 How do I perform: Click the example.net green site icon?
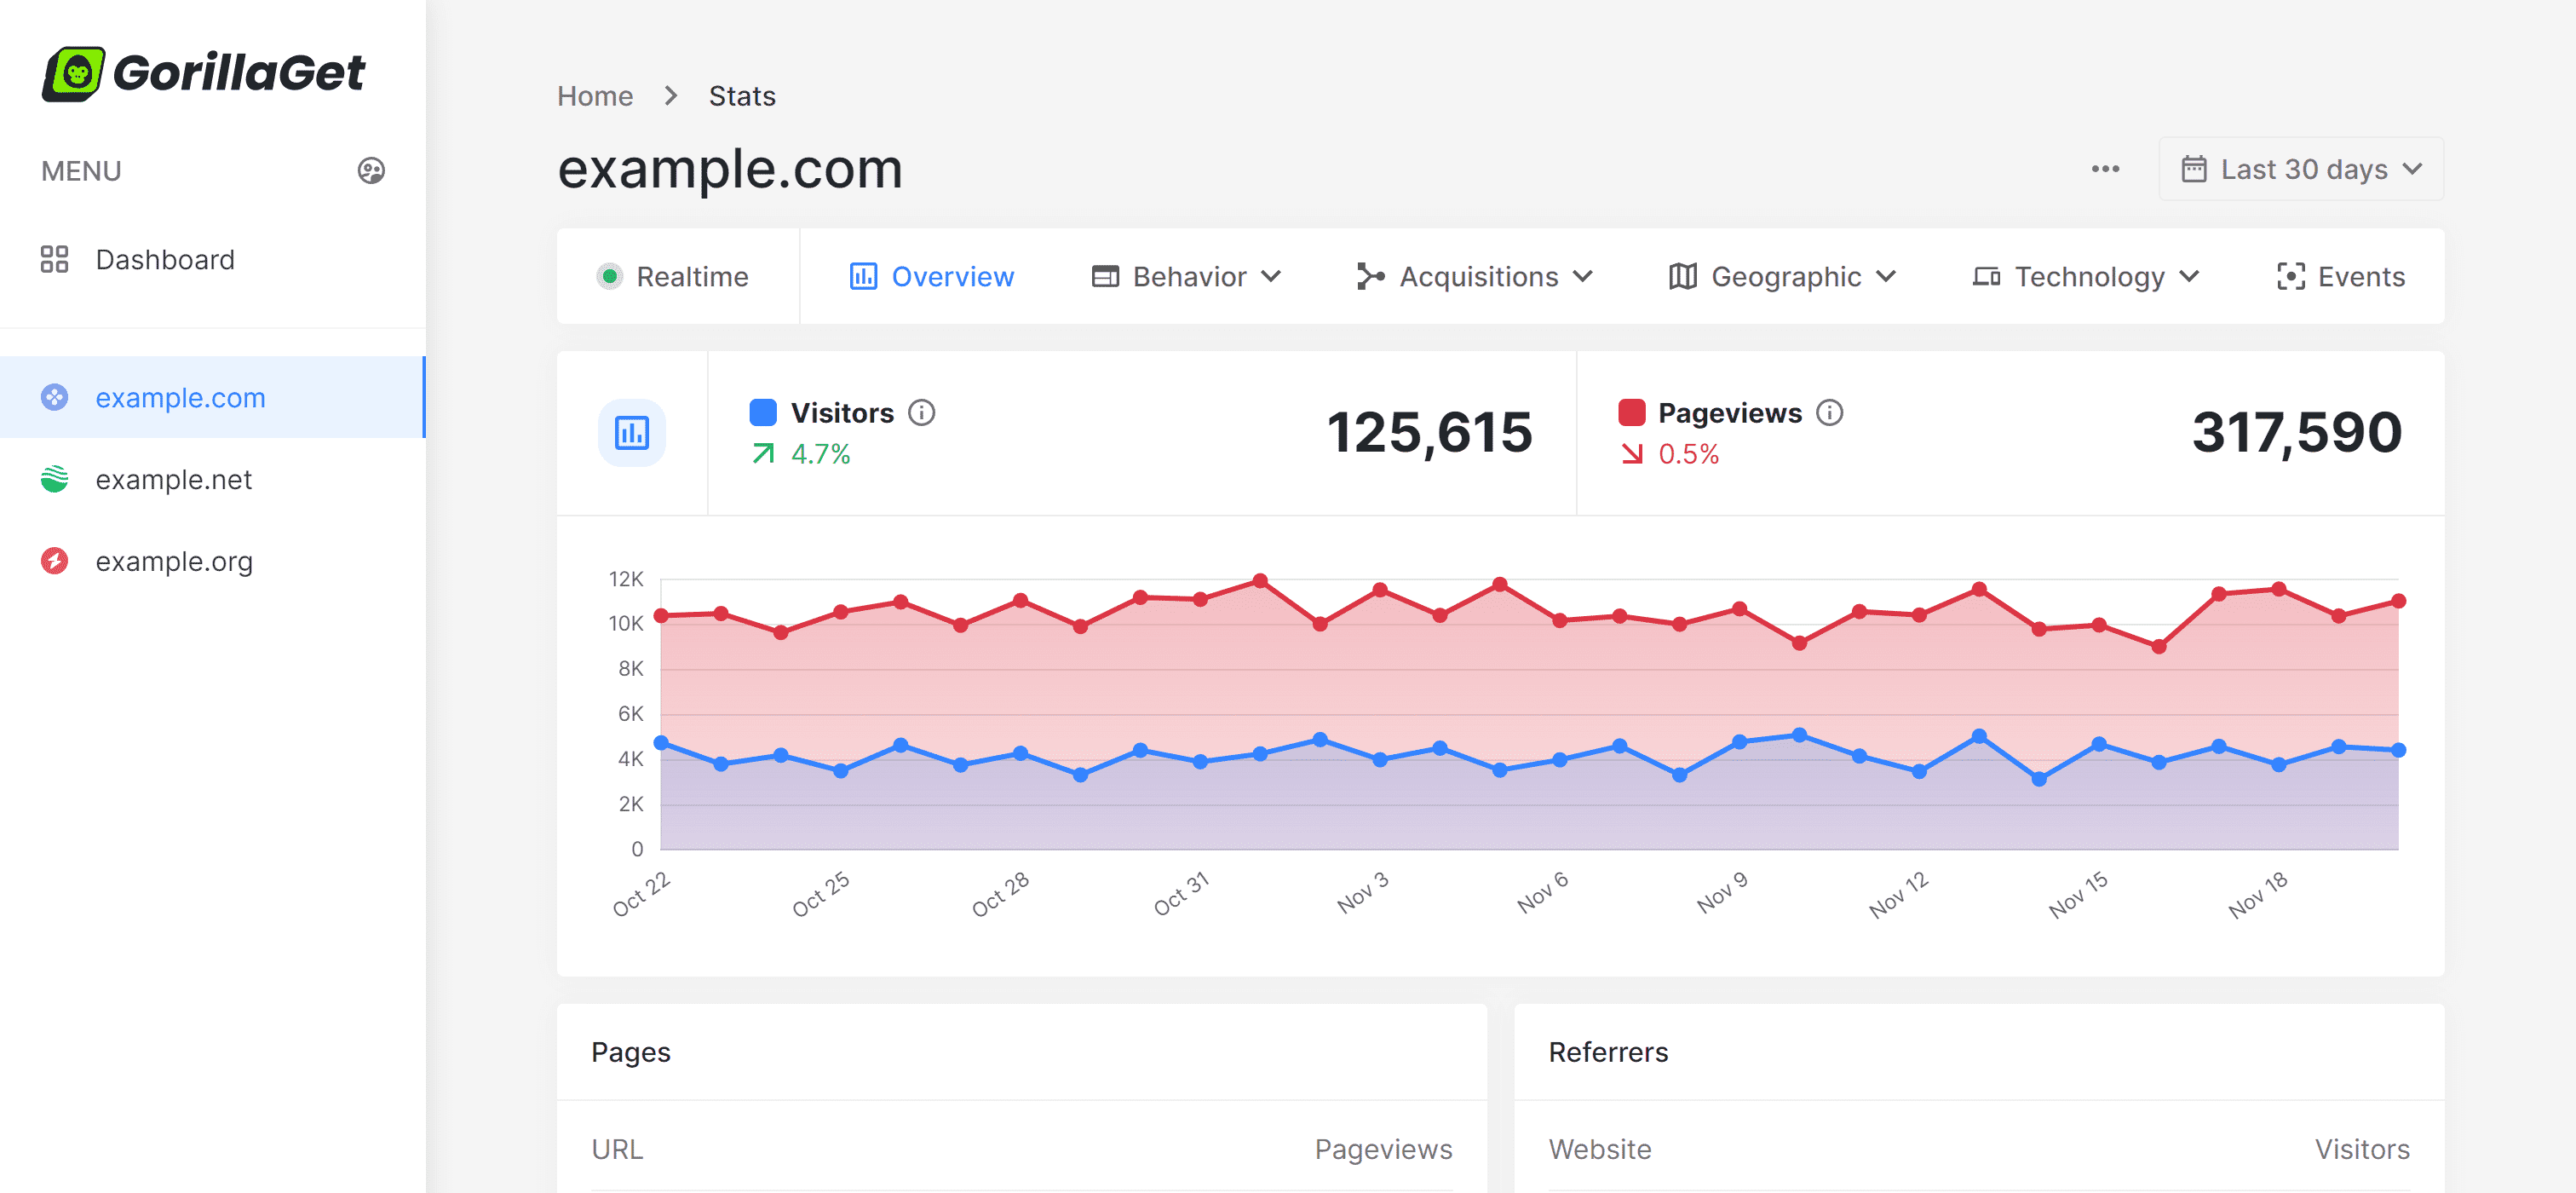[x=54, y=479]
